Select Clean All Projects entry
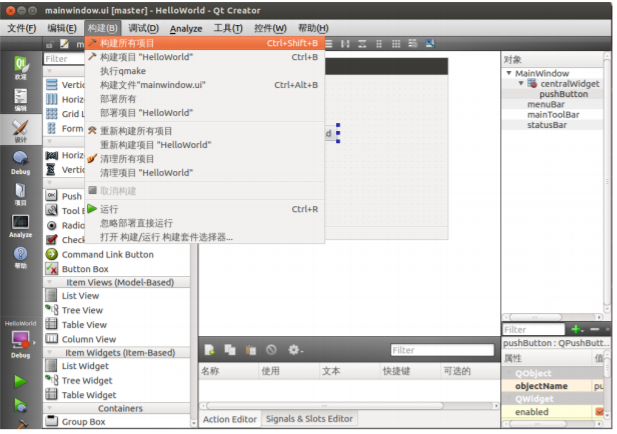The height and width of the screenshot is (434, 617). [x=205, y=159]
